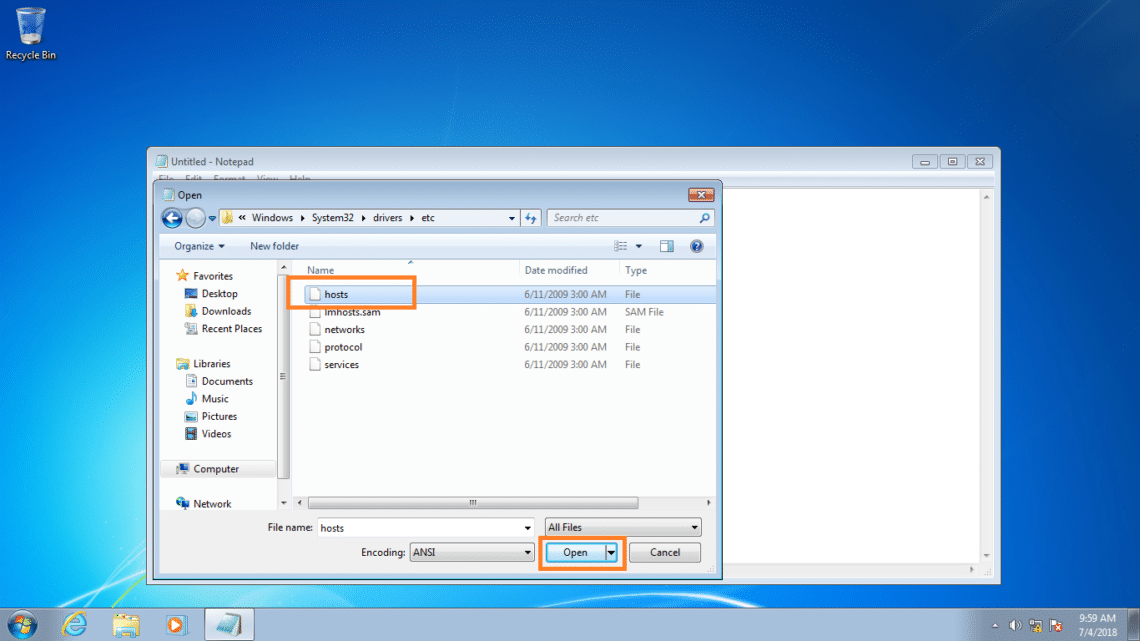Click etc in the address breadcrumb
This screenshot has height=641, width=1140.
tap(428, 218)
